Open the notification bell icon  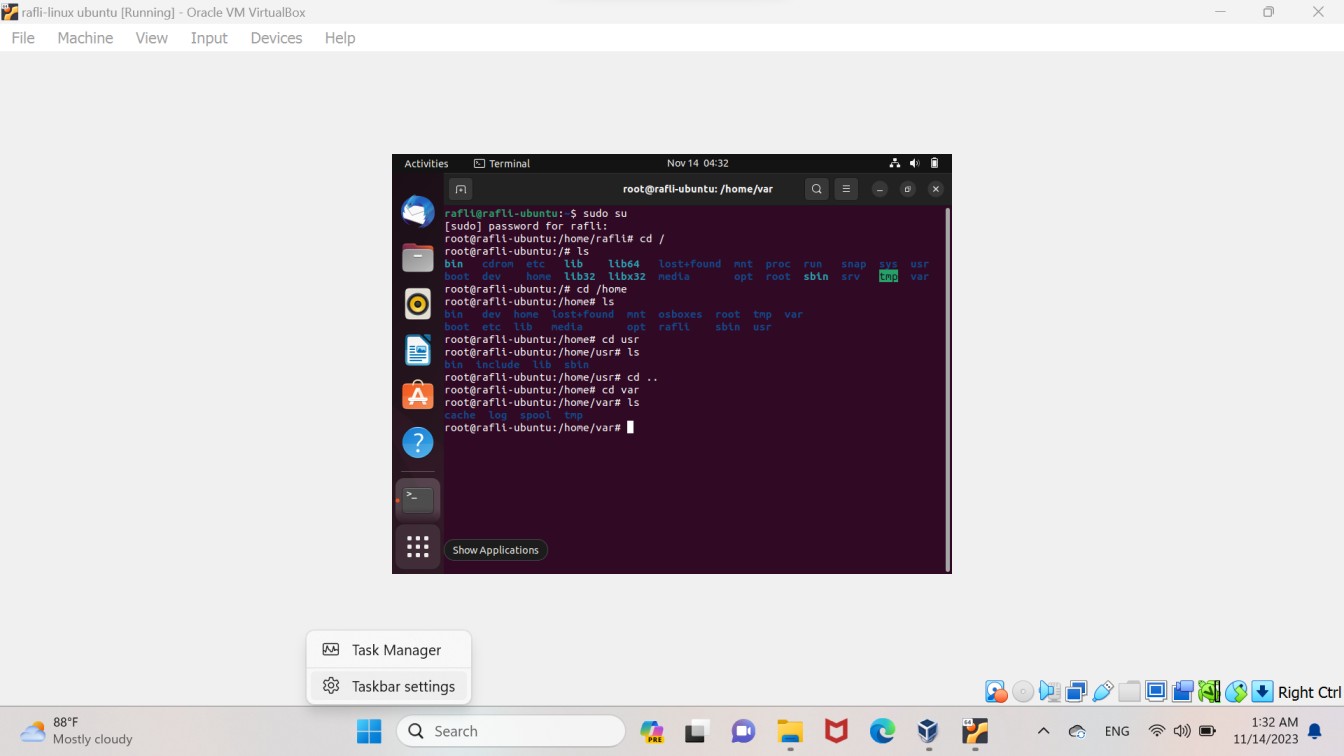1314,731
